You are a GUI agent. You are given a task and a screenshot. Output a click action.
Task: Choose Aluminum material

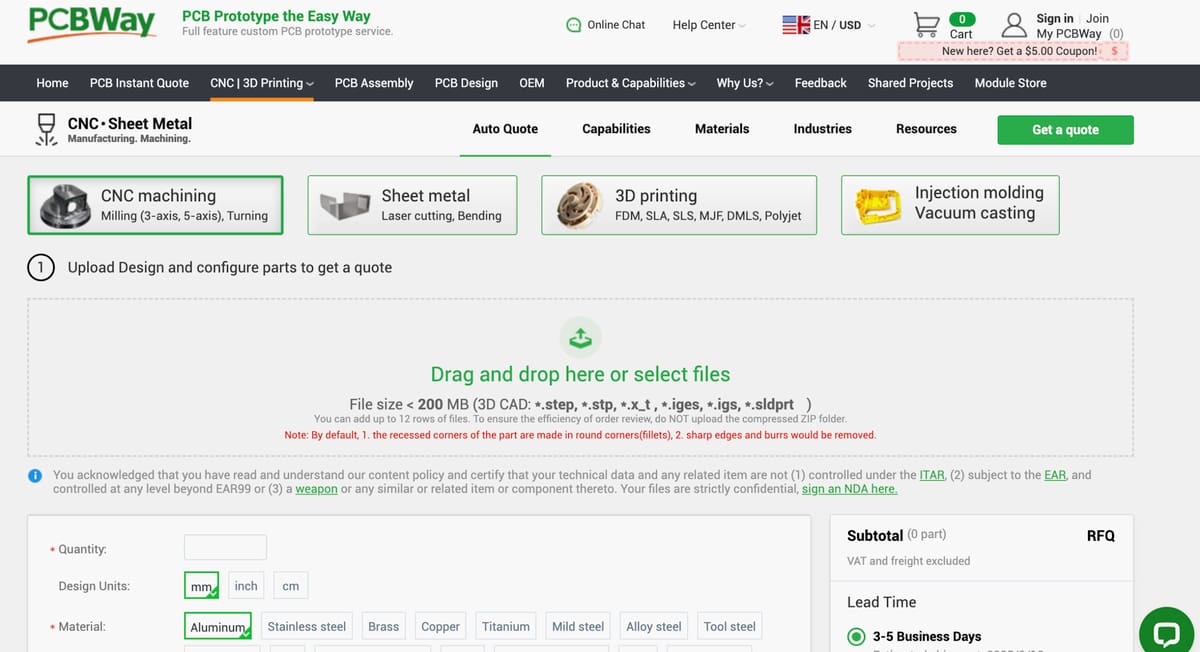(x=218, y=626)
